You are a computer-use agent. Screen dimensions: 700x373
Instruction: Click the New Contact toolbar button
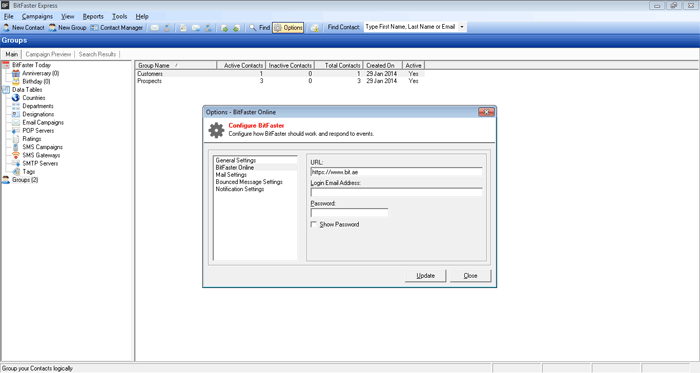[24, 28]
